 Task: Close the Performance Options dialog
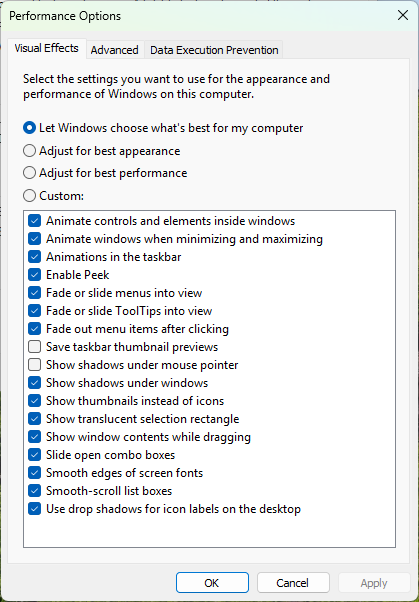pyautogui.click(x=403, y=15)
